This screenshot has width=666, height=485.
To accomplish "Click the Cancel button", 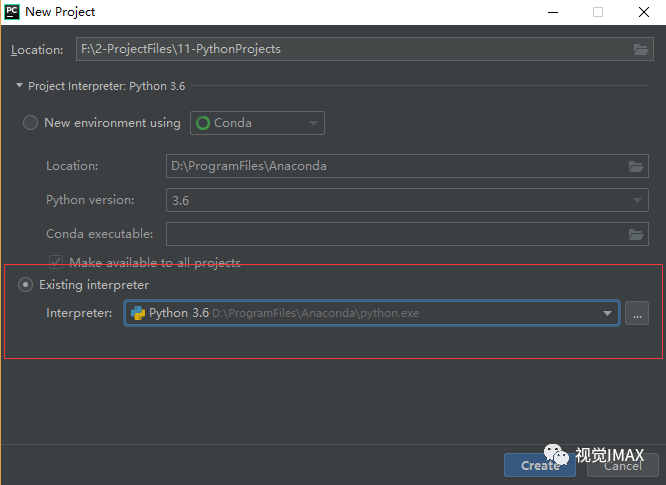I will click(623, 465).
